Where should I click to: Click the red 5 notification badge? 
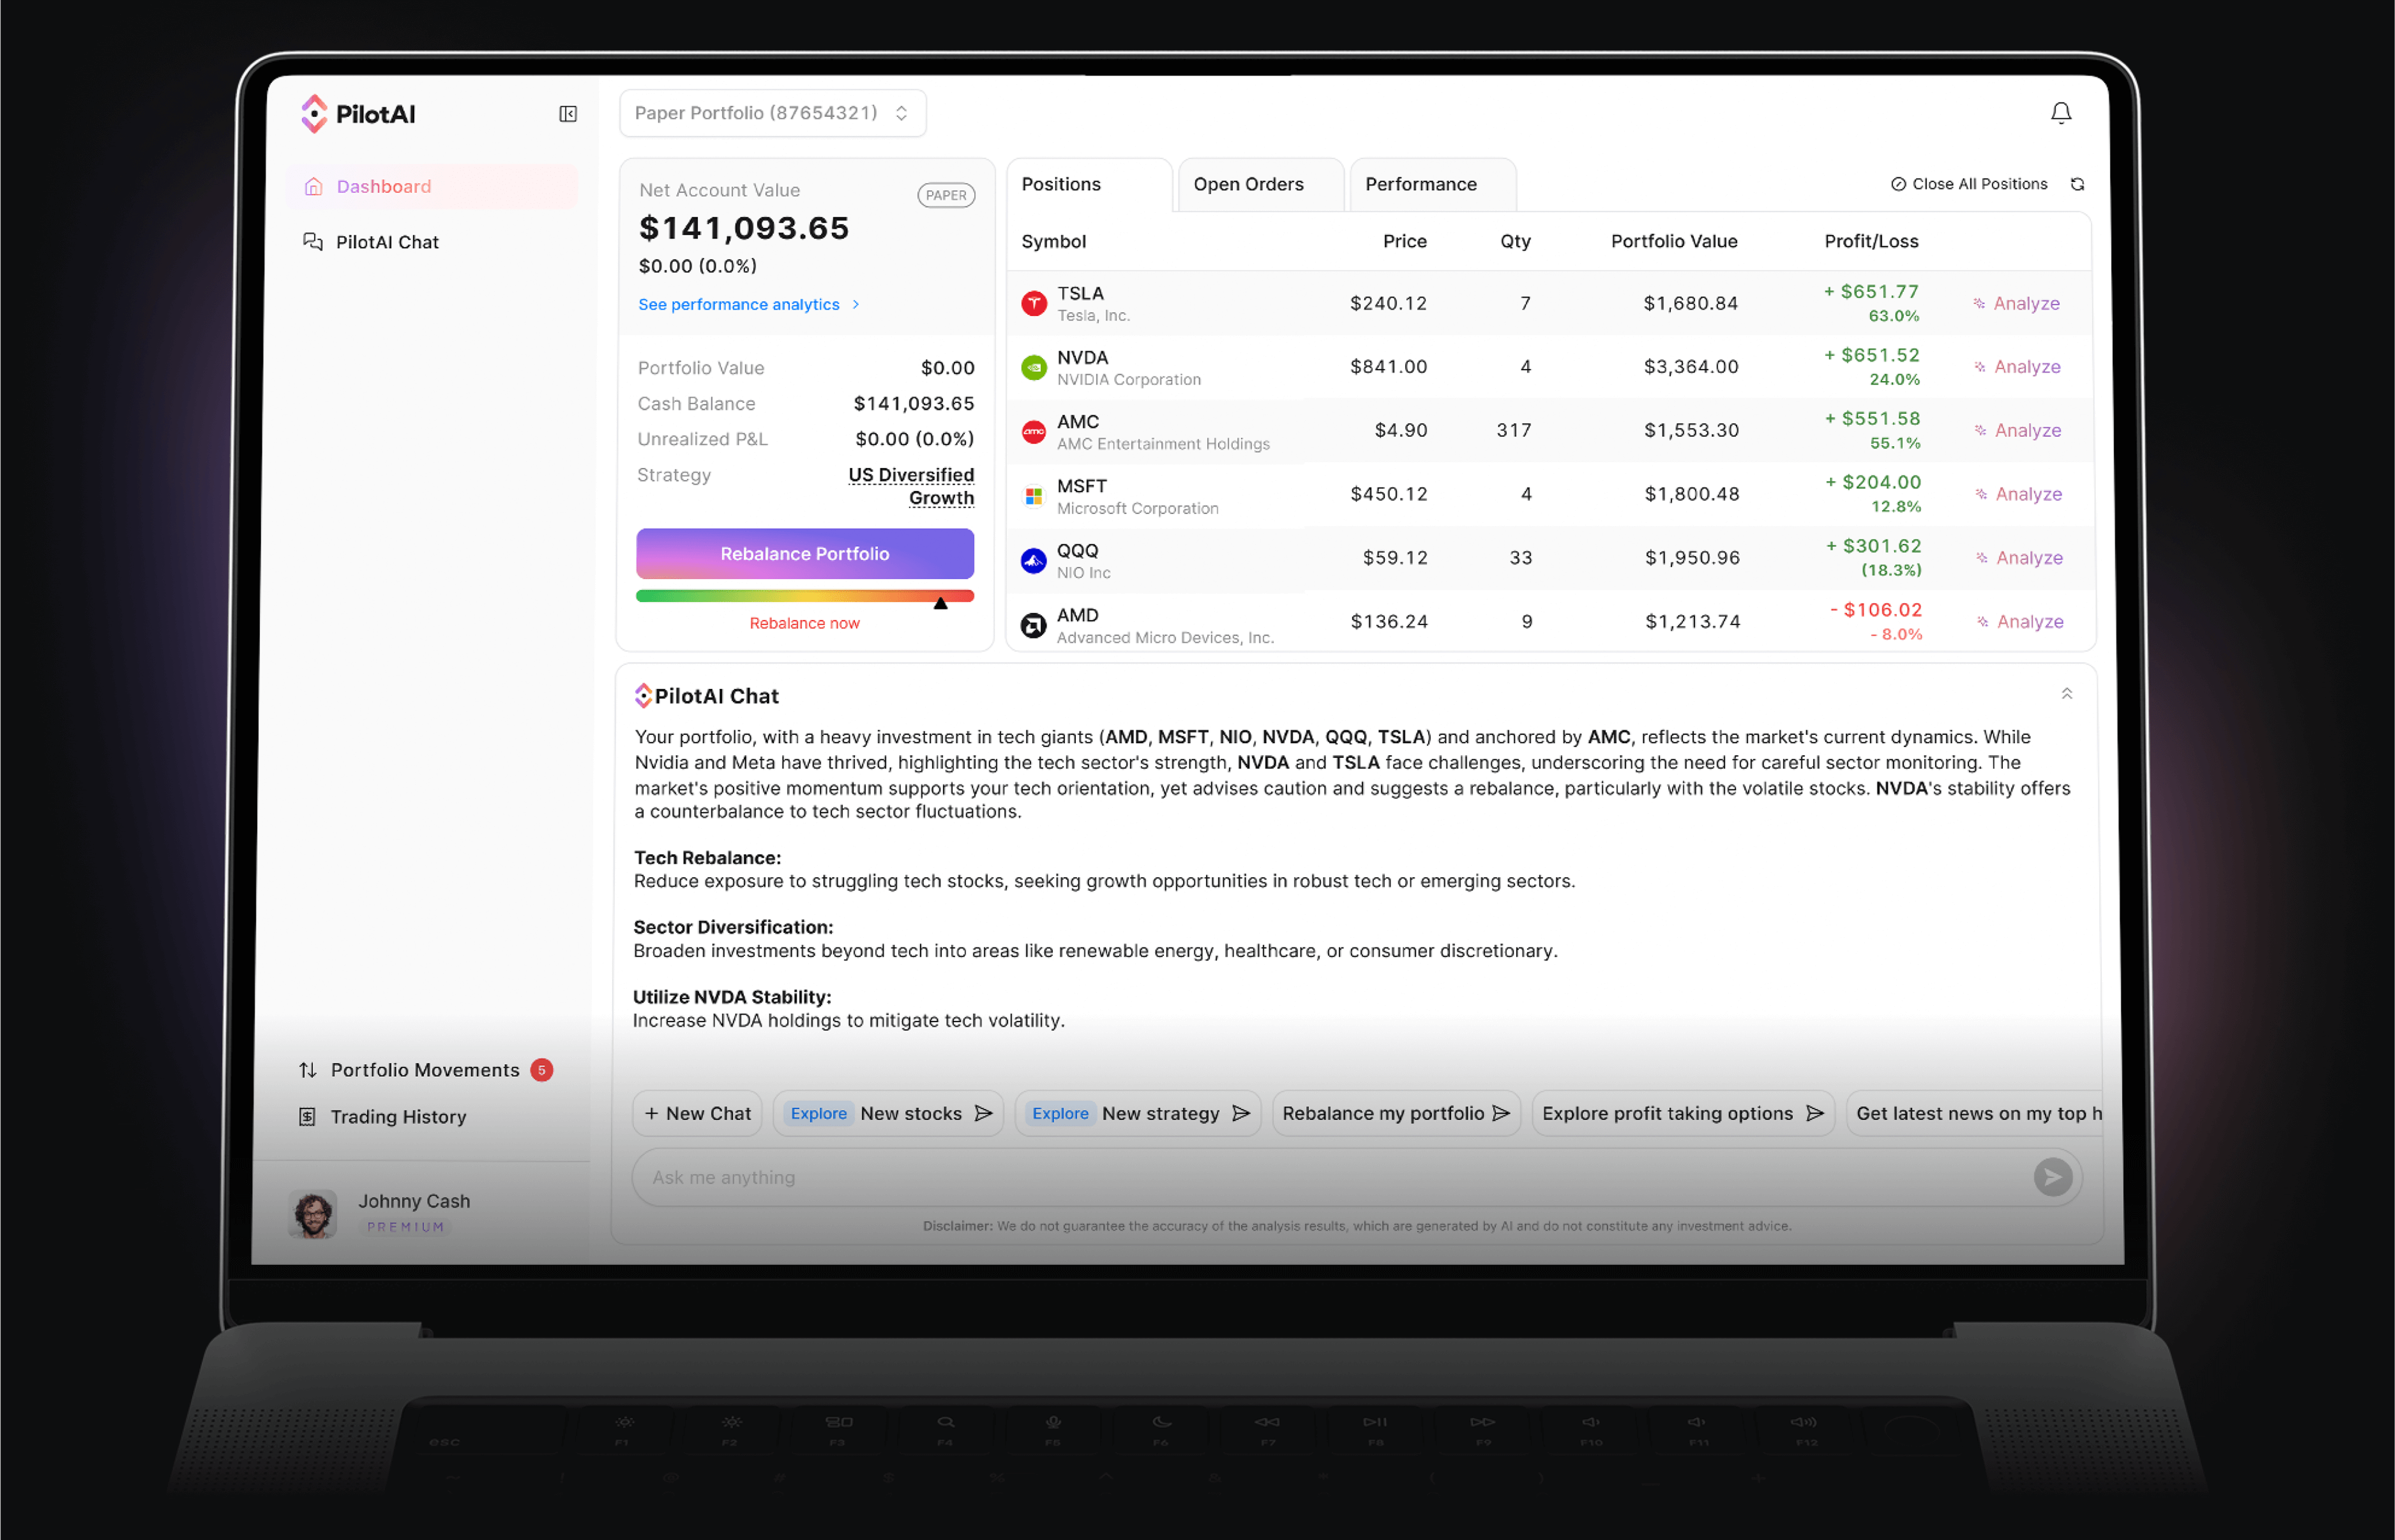pos(542,1070)
